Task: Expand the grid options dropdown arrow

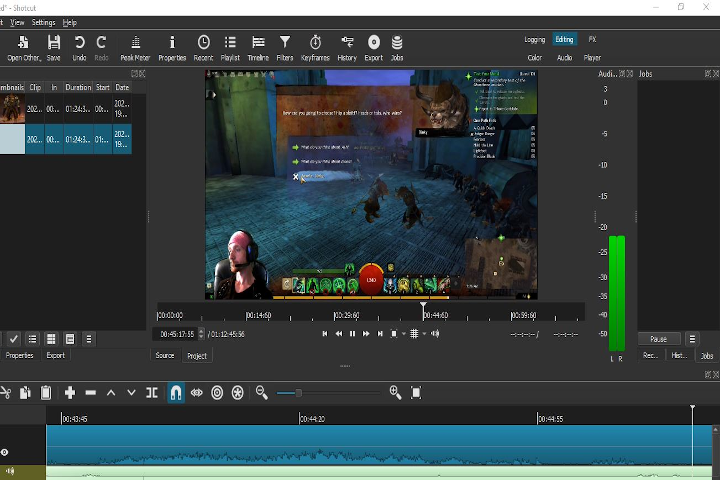Action: click(424, 334)
